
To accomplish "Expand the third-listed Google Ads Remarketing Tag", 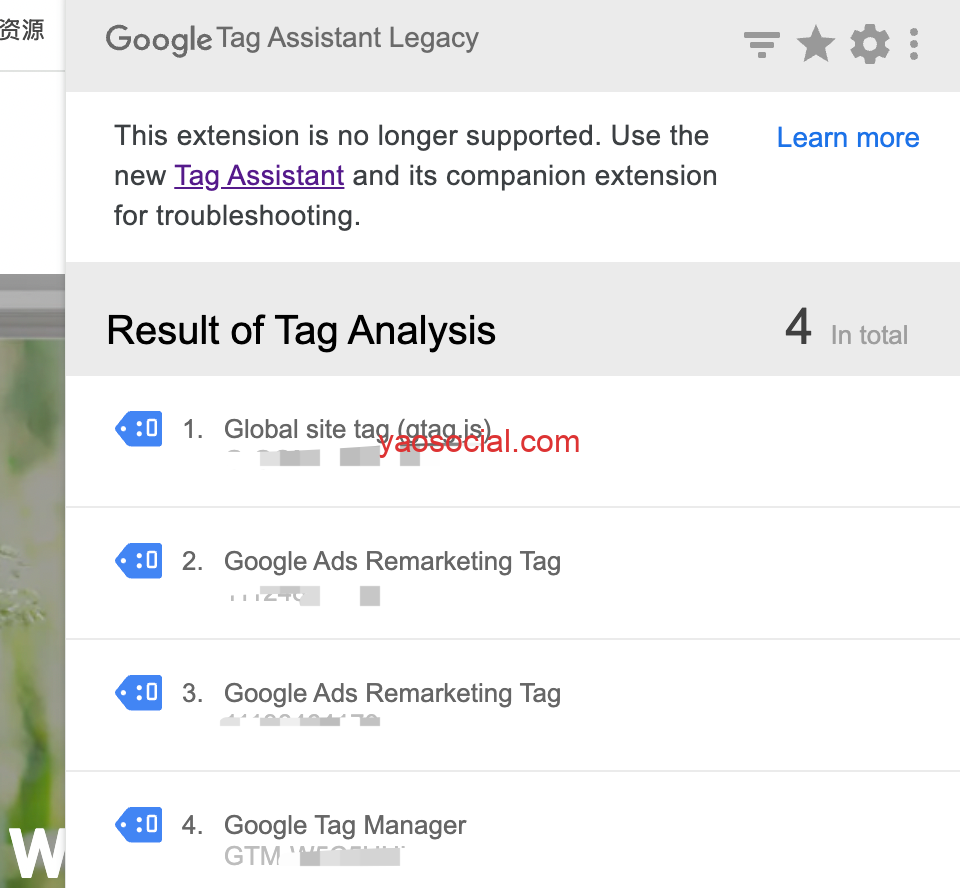I will click(392, 694).
